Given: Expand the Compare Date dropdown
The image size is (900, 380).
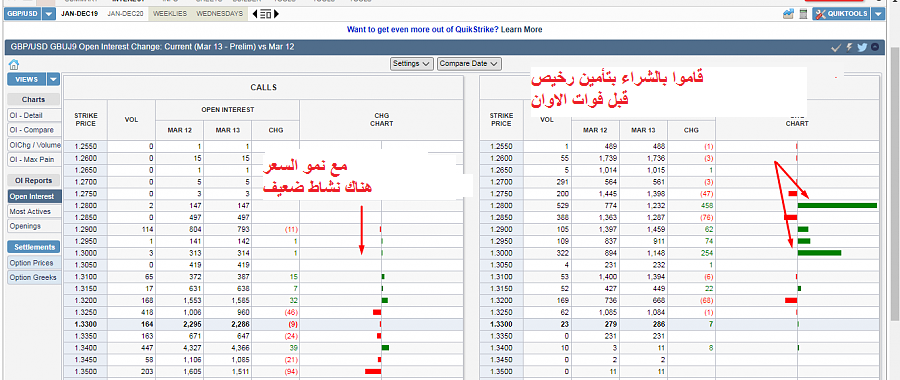Looking at the screenshot, I should pyautogui.click(x=469, y=64).
